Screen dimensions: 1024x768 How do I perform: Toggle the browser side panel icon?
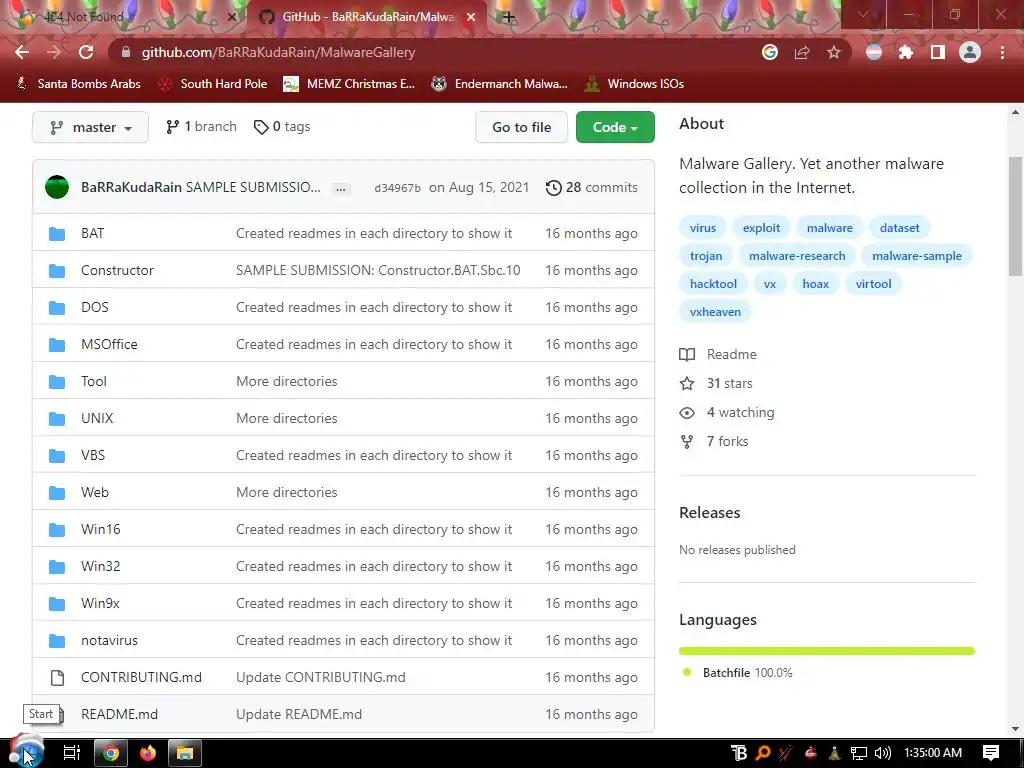(x=938, y=52)
